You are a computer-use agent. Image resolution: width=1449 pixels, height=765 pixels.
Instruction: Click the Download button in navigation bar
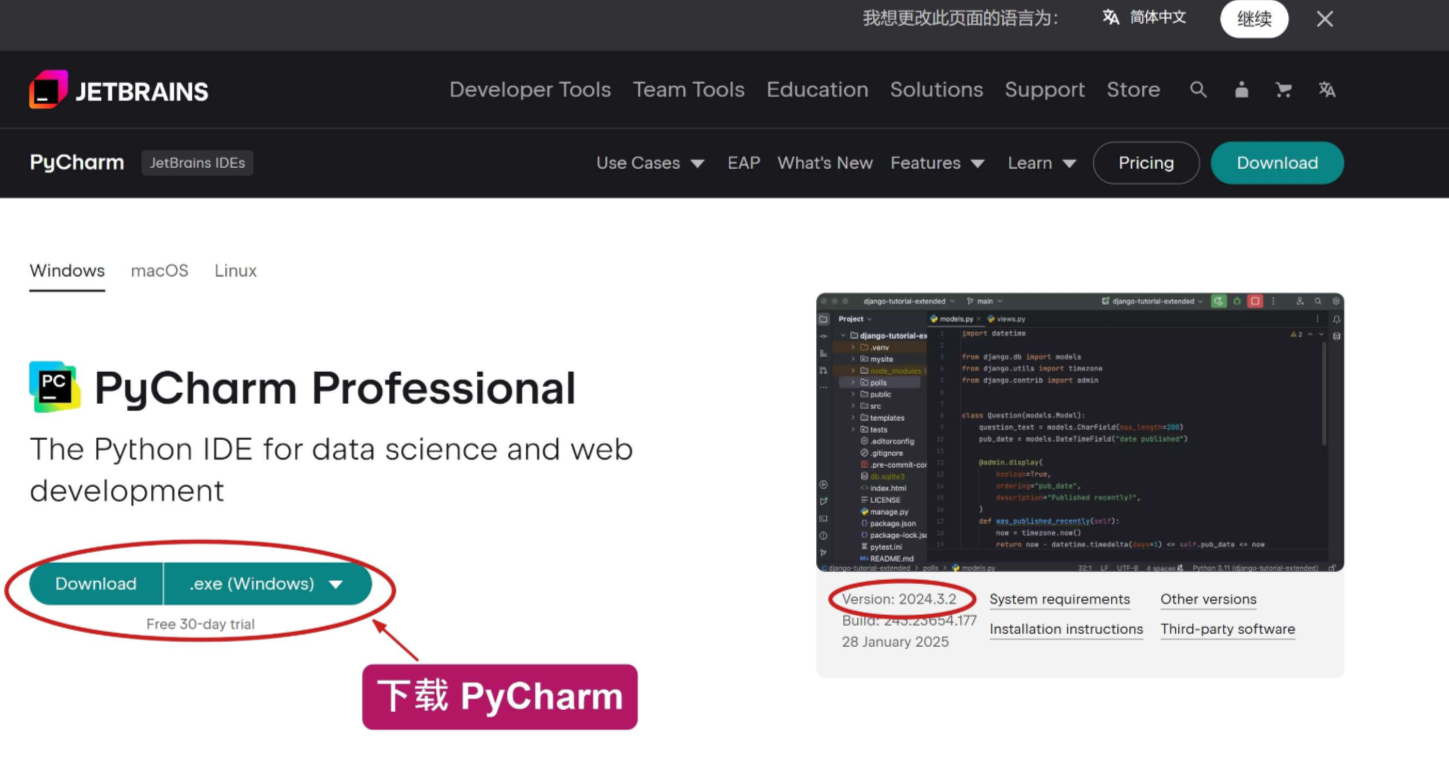(x=1277, y=163)
